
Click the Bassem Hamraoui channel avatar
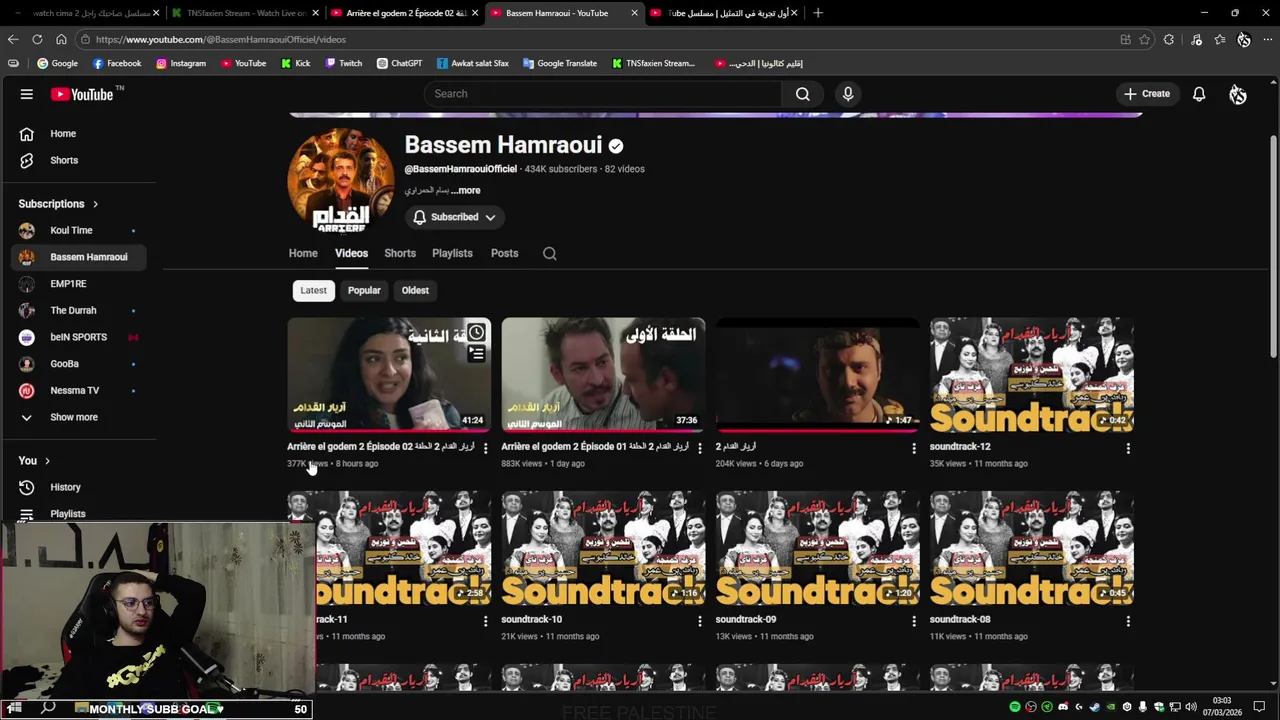[341, 181]
